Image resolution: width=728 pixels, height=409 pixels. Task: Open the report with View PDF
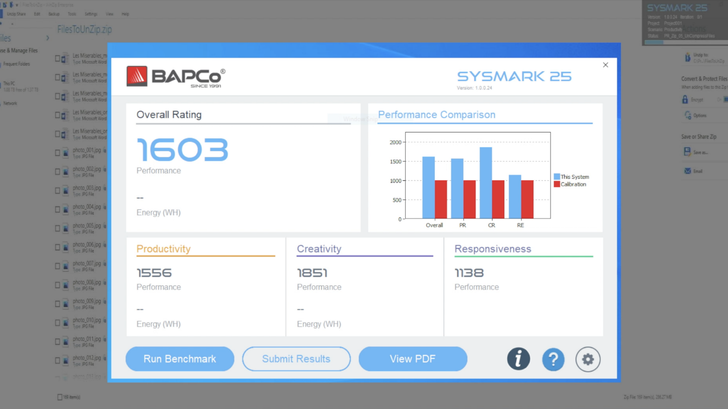[x=412, y=359]
